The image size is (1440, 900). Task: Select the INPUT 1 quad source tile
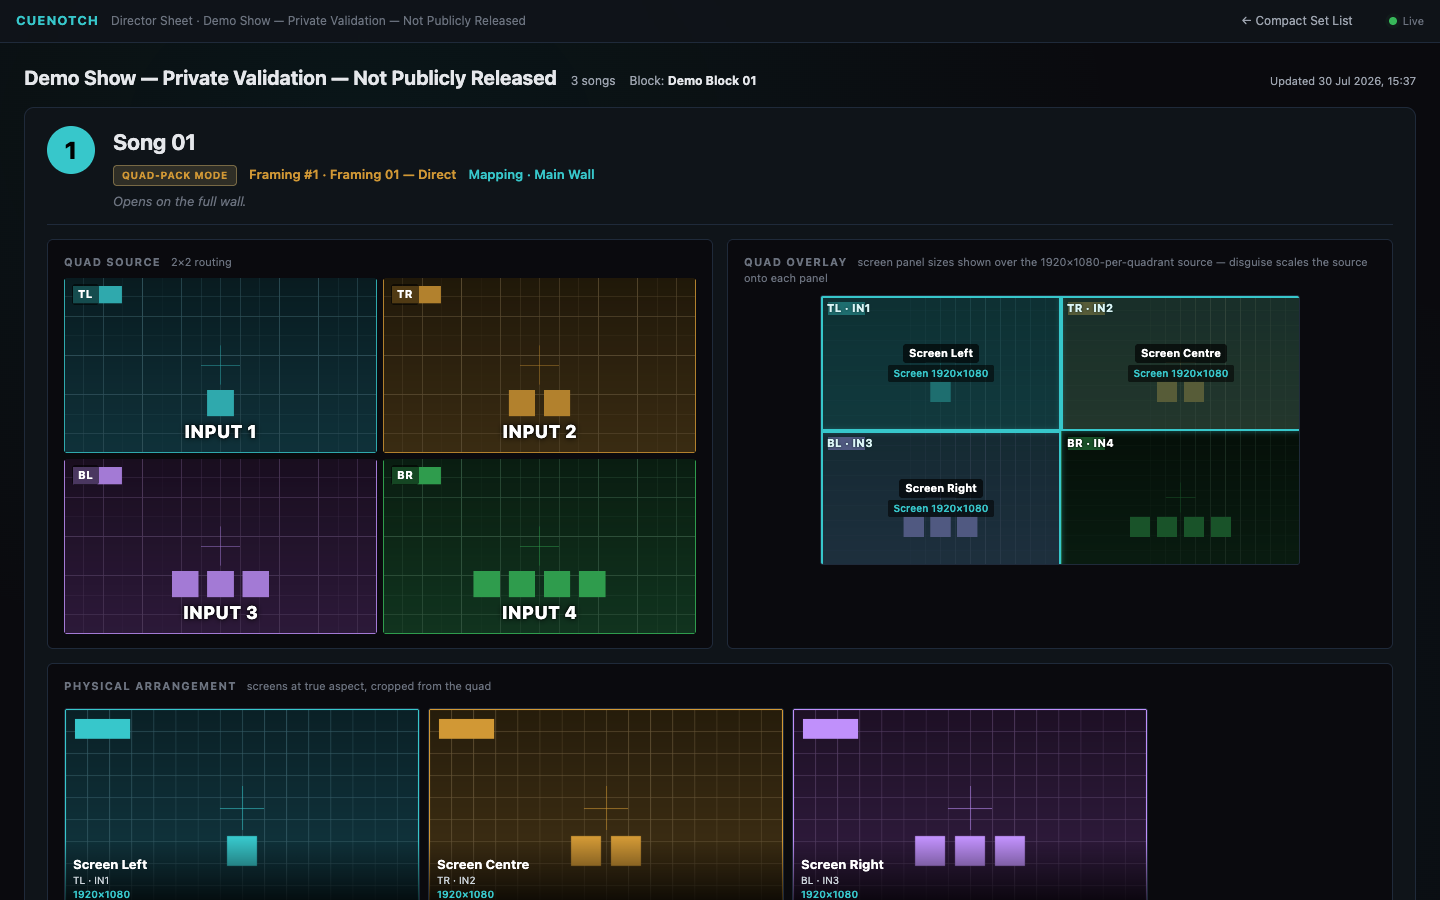(220, 366)
